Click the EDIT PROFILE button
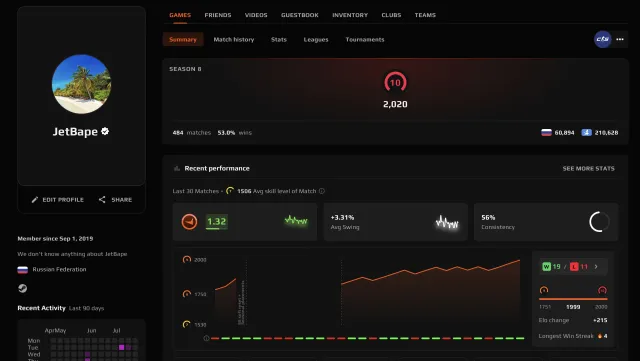 click(x=58, y=200)
